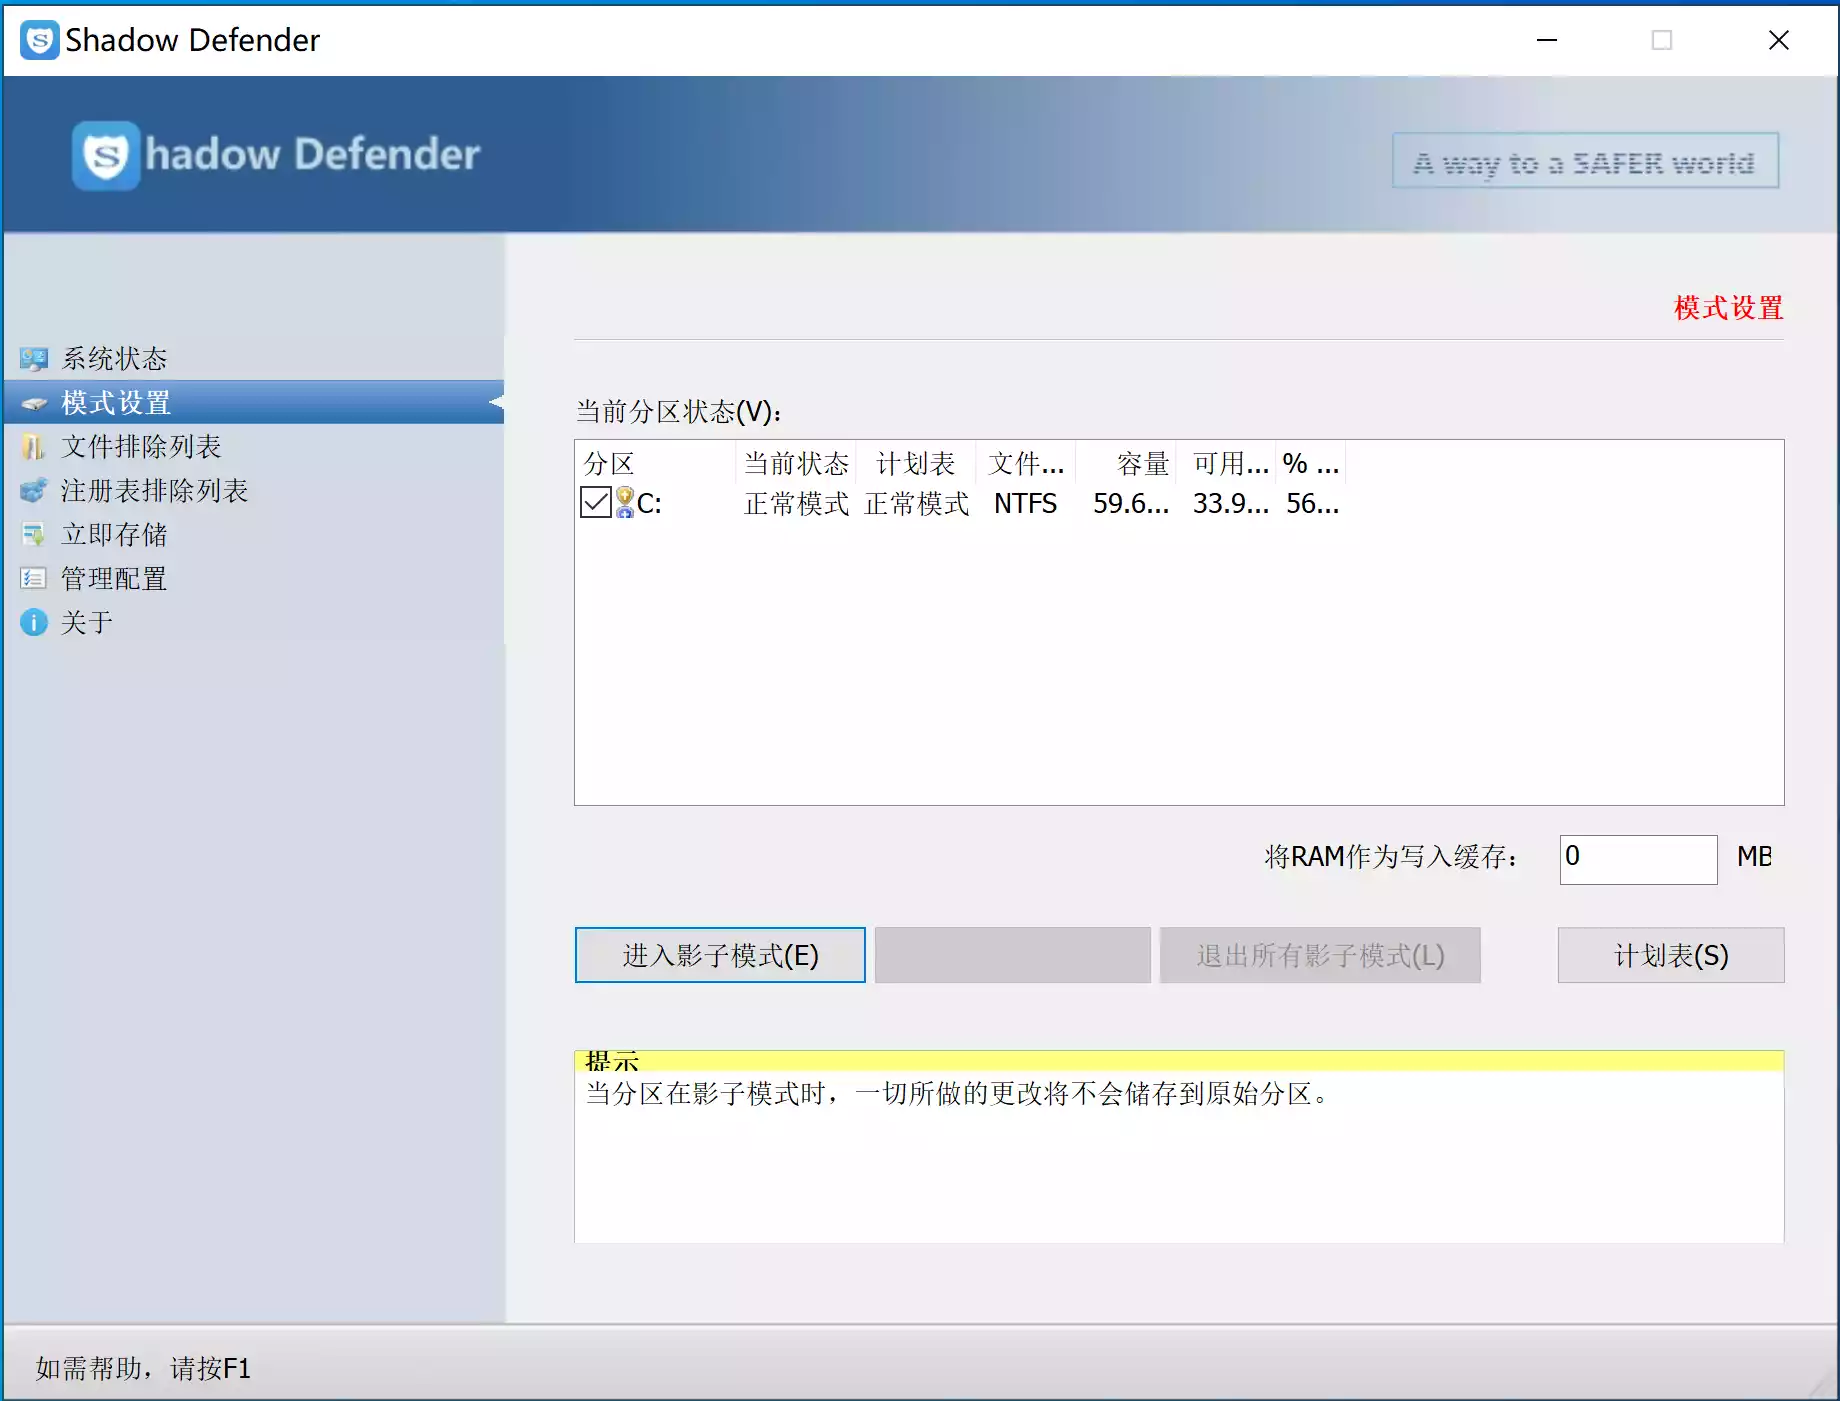Click the mode settings drive icon
This screenshot has width=1840, height=1401.
pos(34,403)
